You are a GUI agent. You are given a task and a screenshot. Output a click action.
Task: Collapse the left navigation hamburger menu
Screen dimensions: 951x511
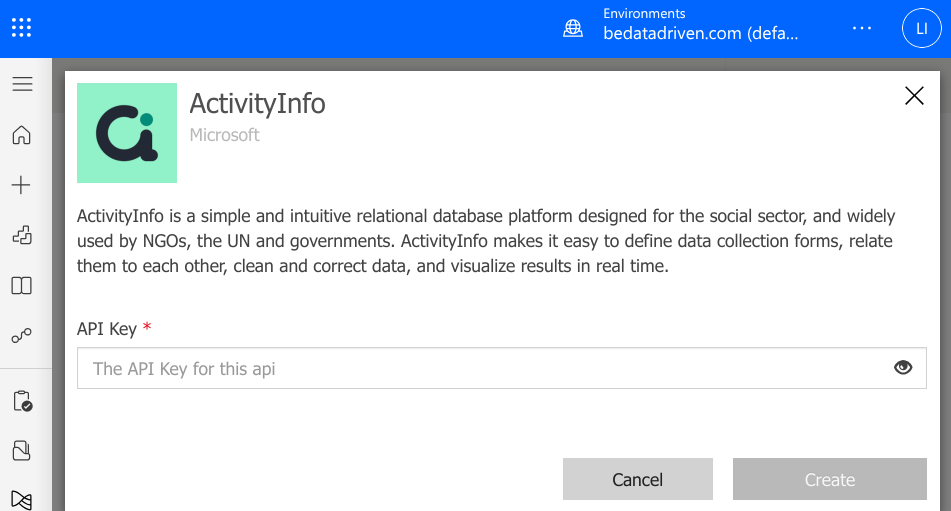pos(22,84)
